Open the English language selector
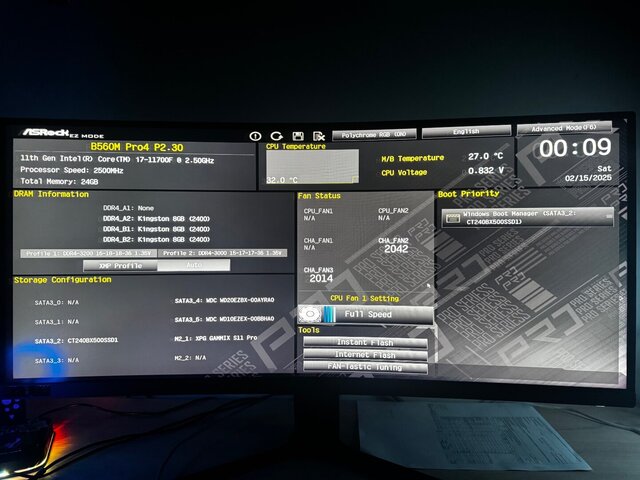Image resolution: width=640 pixels, height=480 pixels. click(465, 132)
